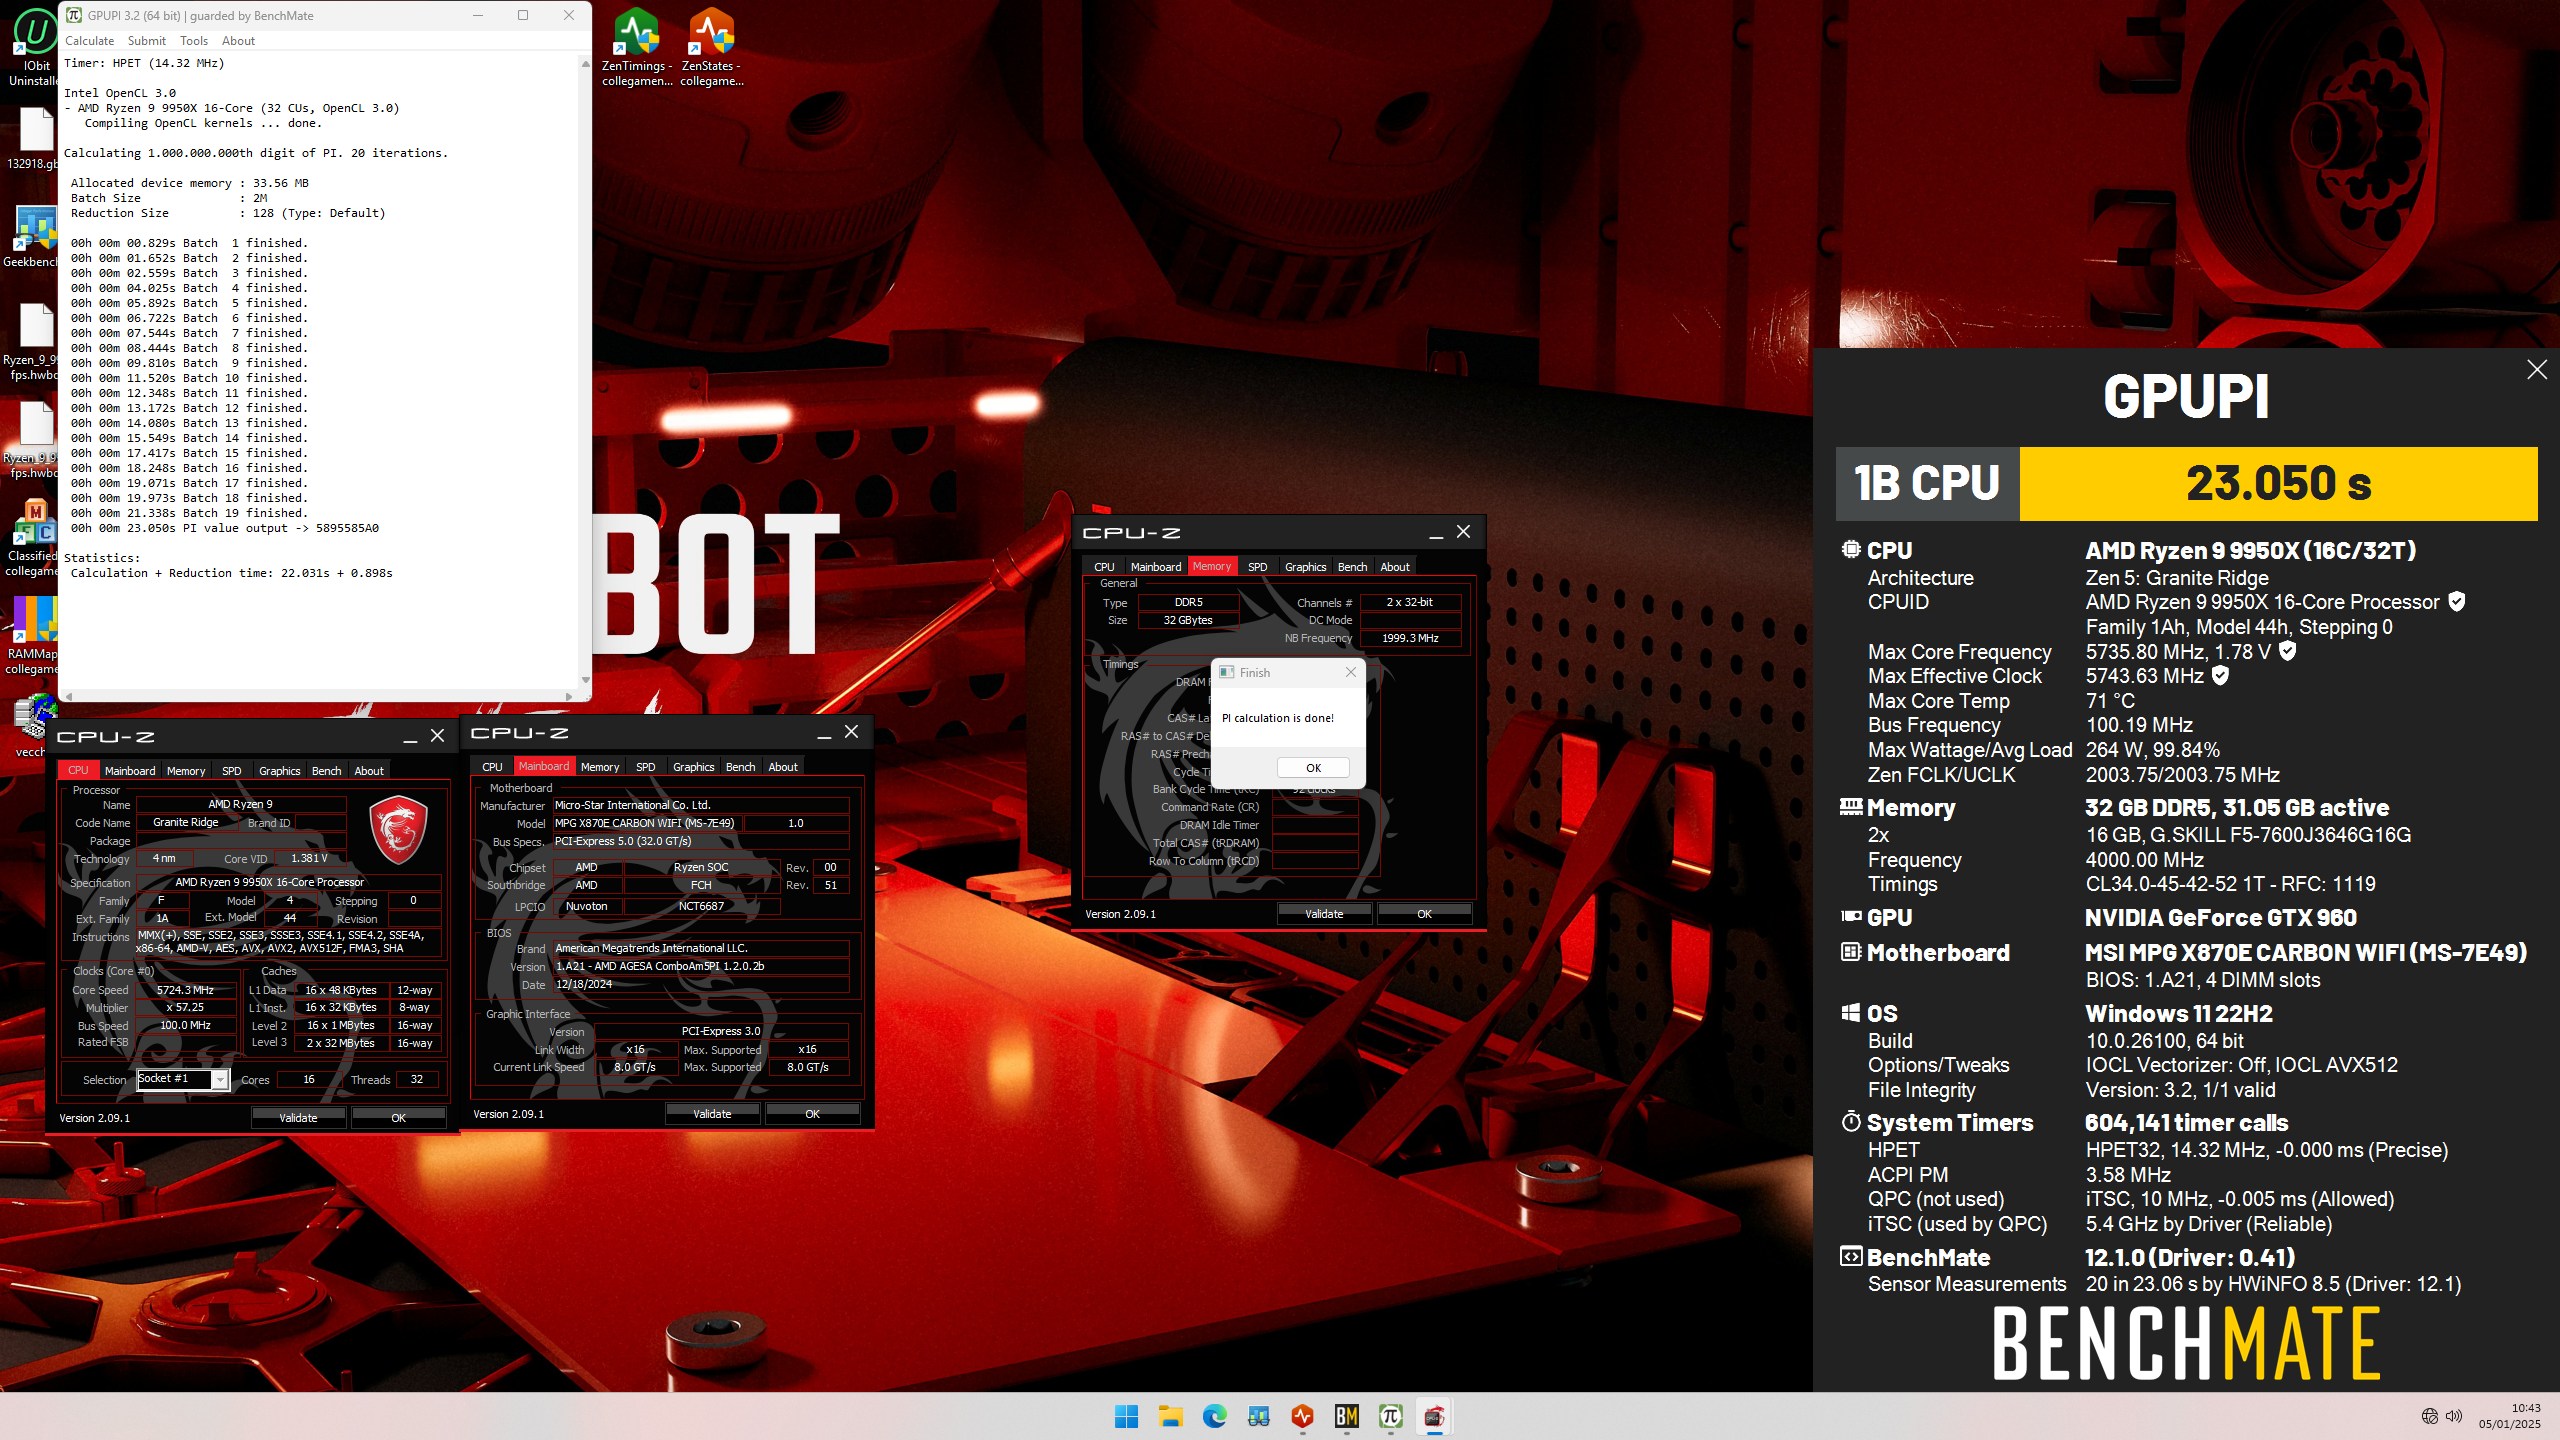The image size is (2560, 1440).
Task: Open the BenchMate taskbar icon
Action: 1346,1416
